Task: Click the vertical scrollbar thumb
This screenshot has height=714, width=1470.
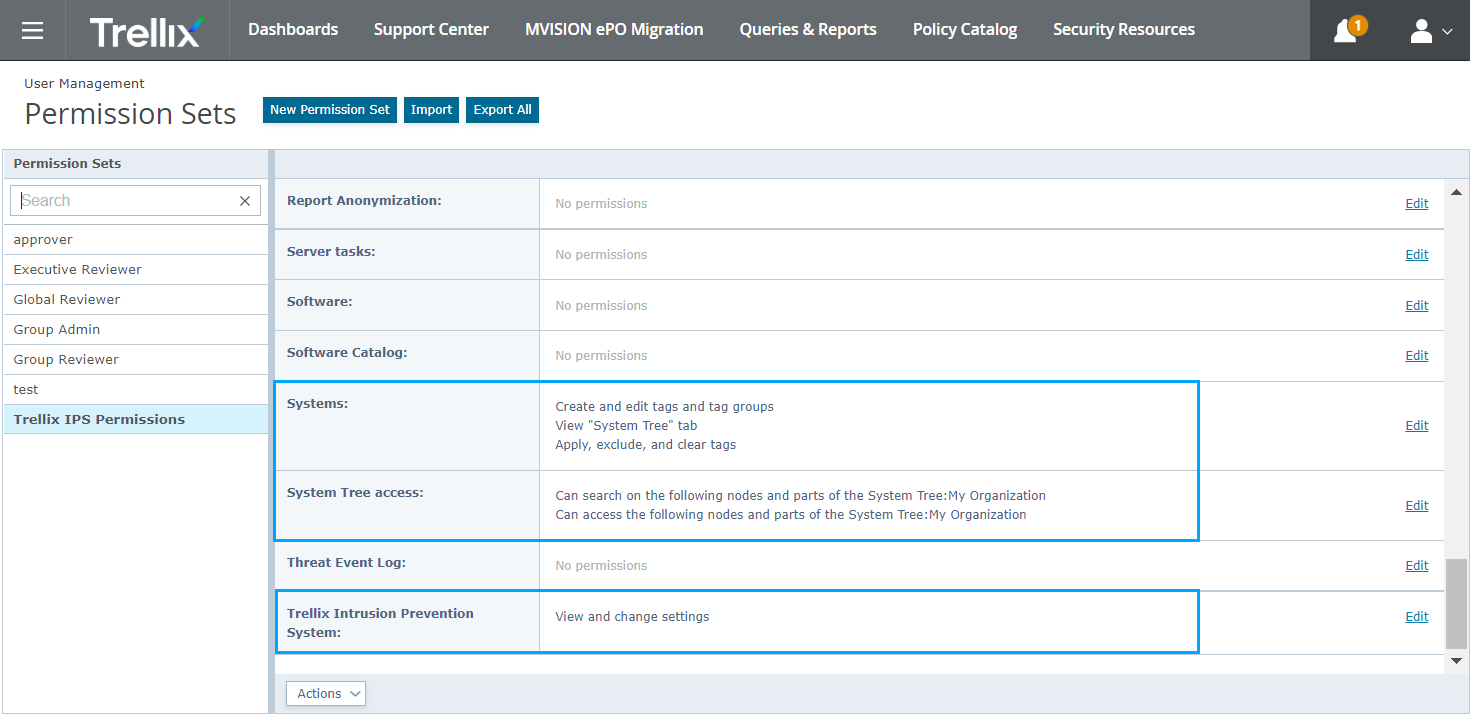Action: [x=1456, y=604]
